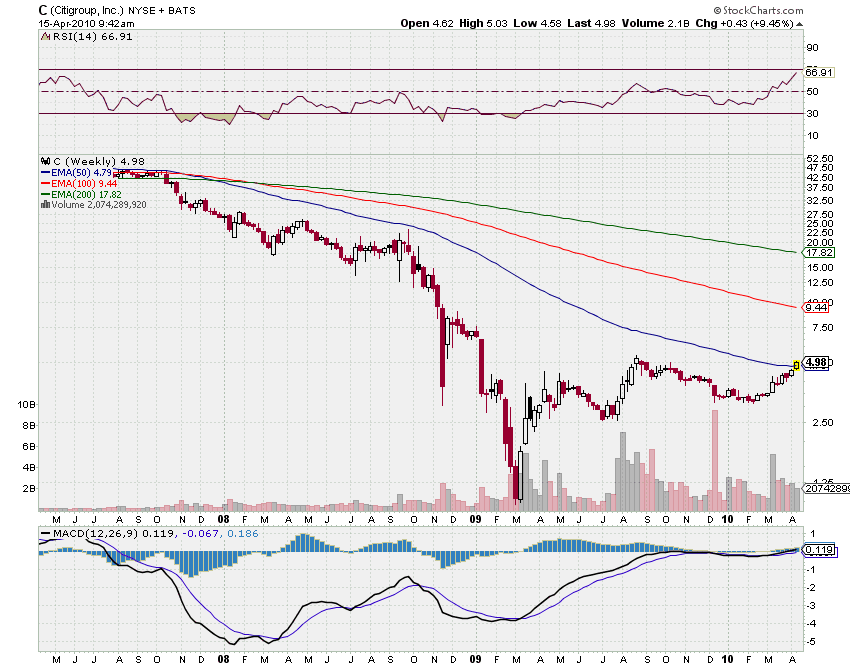Screen dimensions: 850x668
Task: Open the StockCharts.com link
Action: click(758, 10)
